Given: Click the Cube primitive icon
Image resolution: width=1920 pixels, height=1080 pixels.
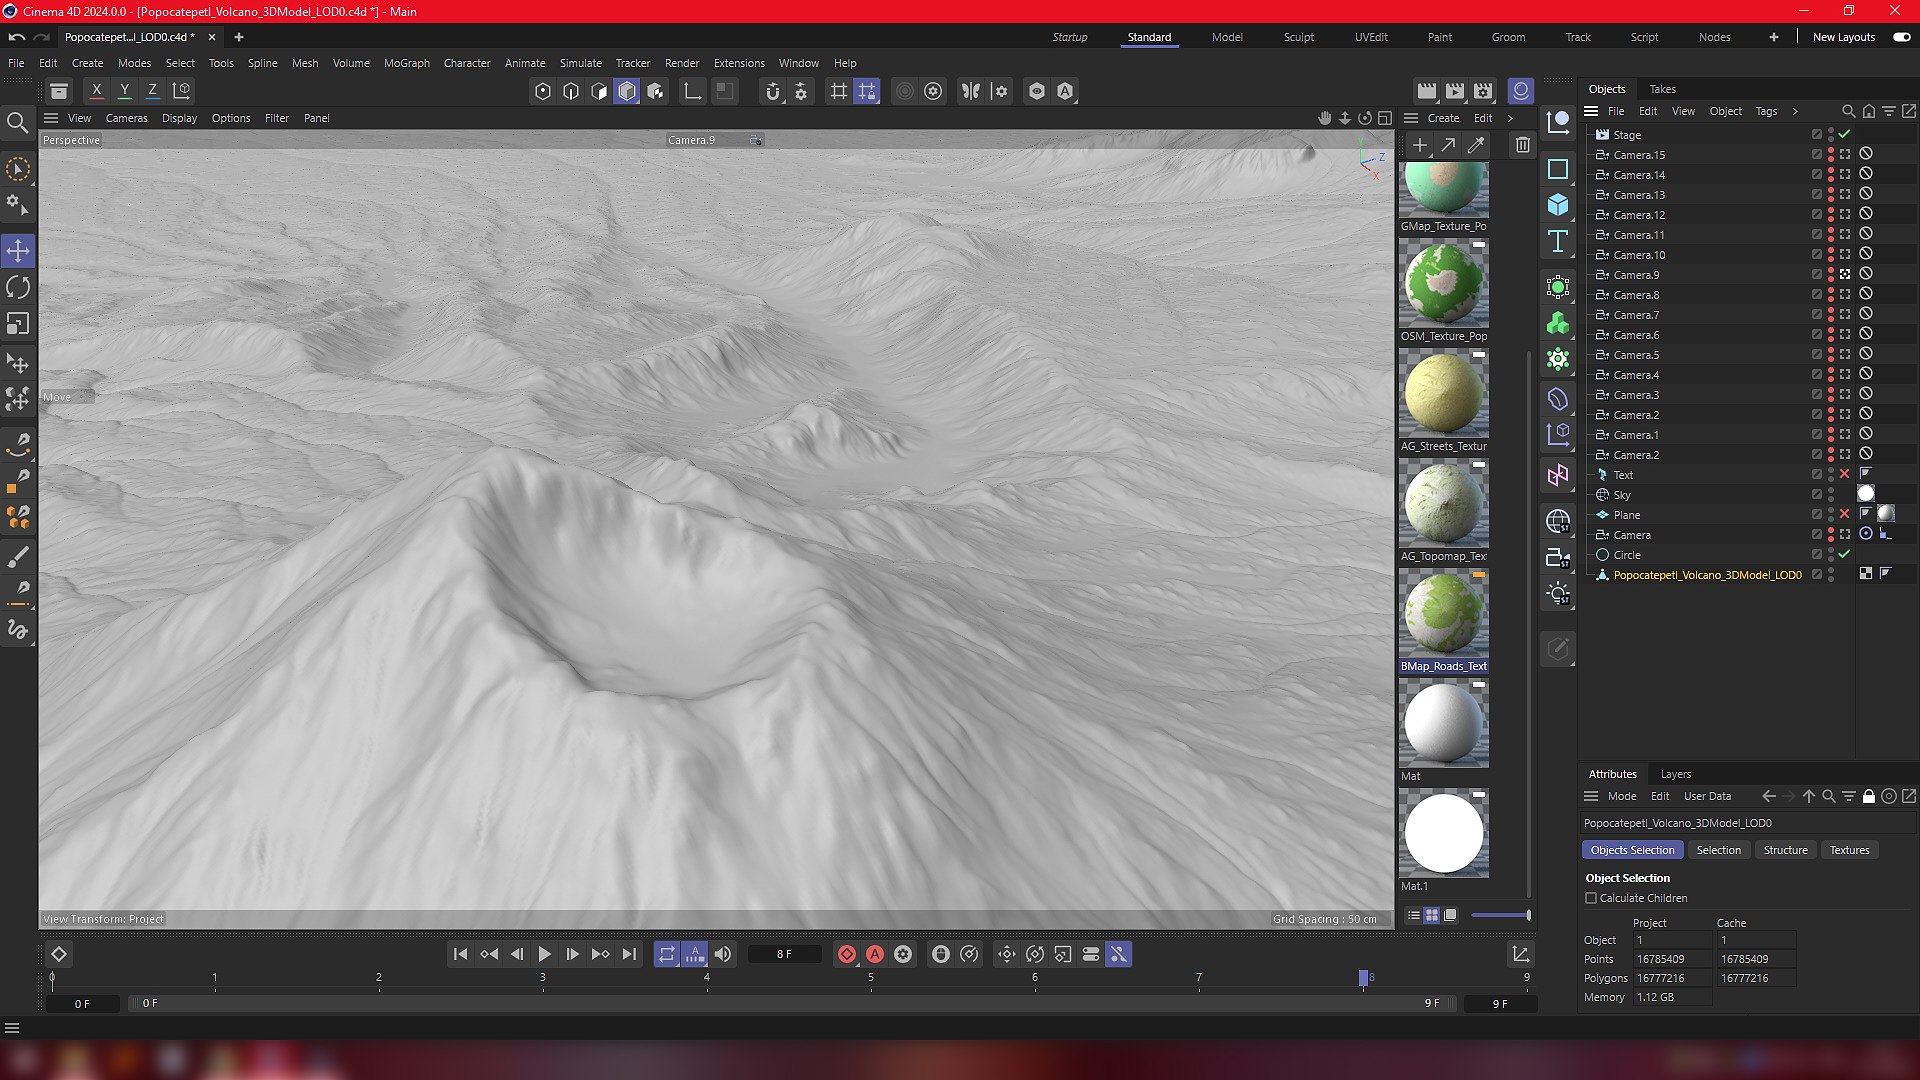Looking at the screenshot, I should click(x=1558, y=205).
